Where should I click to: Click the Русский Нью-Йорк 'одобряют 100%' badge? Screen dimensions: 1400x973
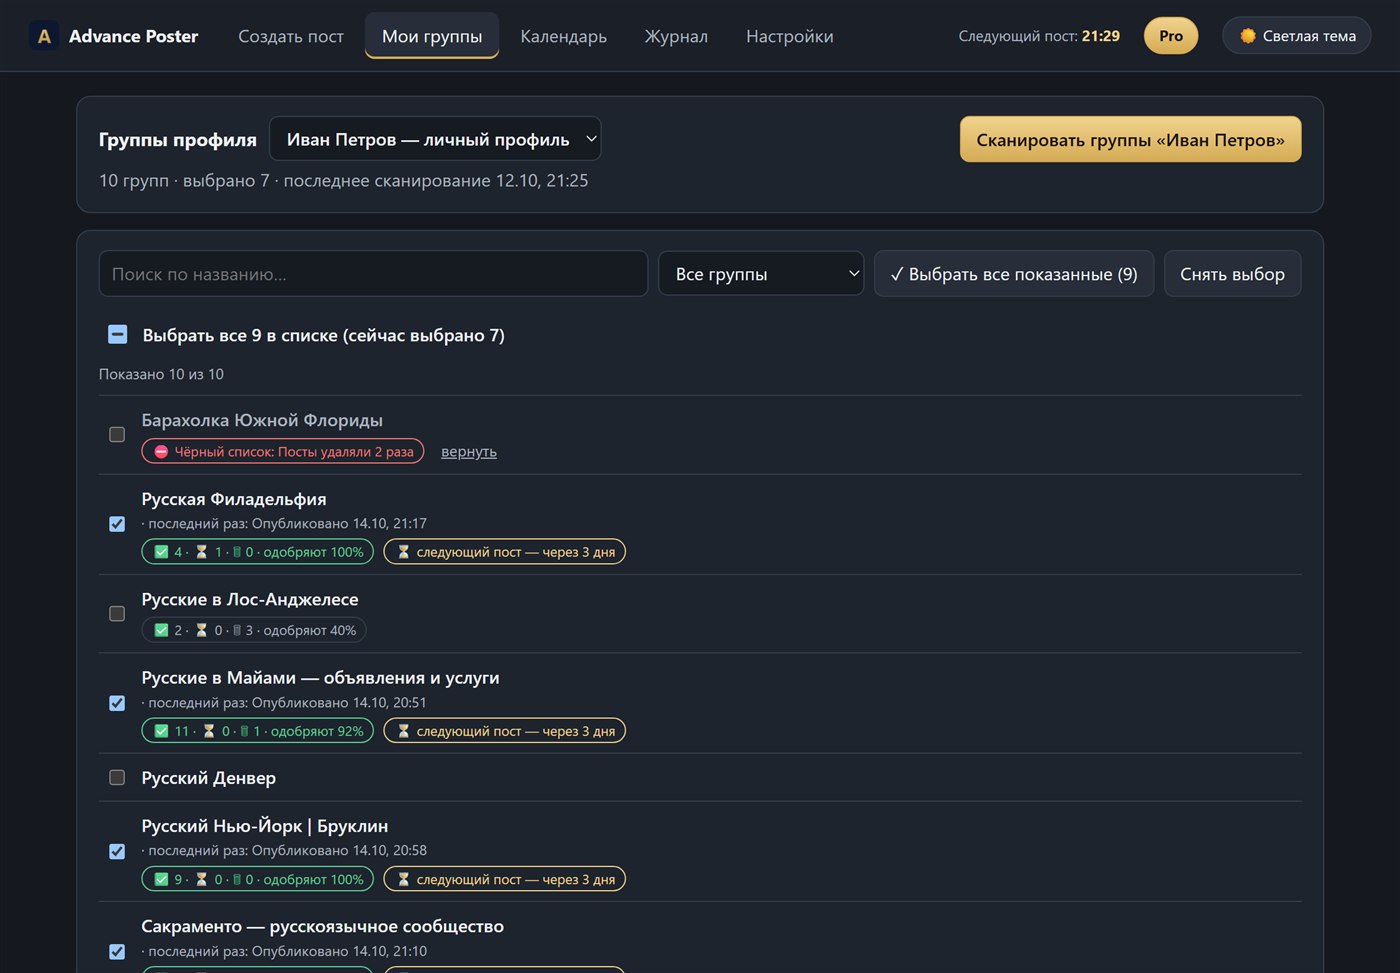(258, 880)
